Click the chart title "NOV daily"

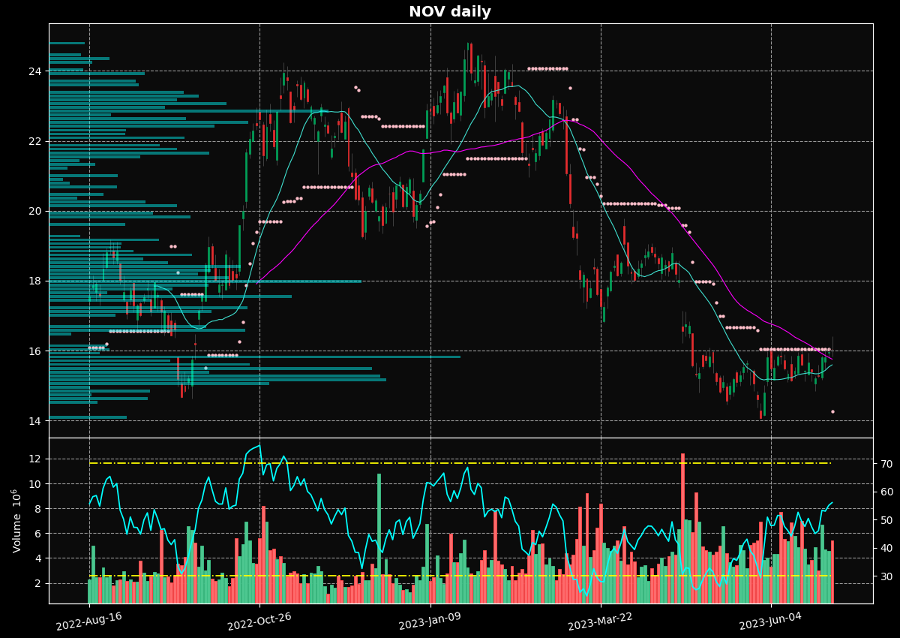point(450,12)
